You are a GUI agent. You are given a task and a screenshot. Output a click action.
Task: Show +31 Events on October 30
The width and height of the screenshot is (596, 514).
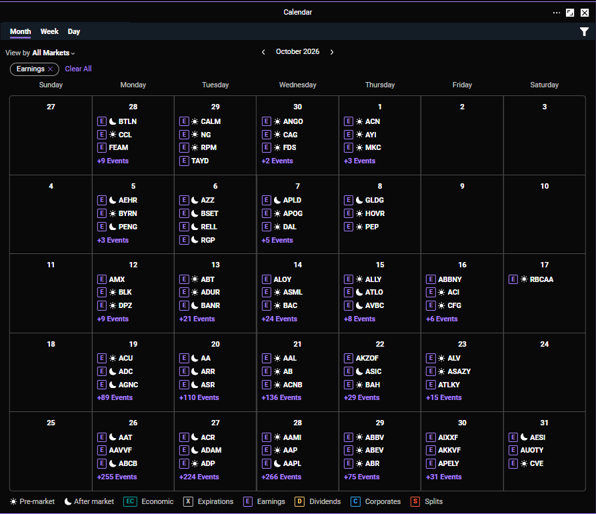[x=444, y=477]
